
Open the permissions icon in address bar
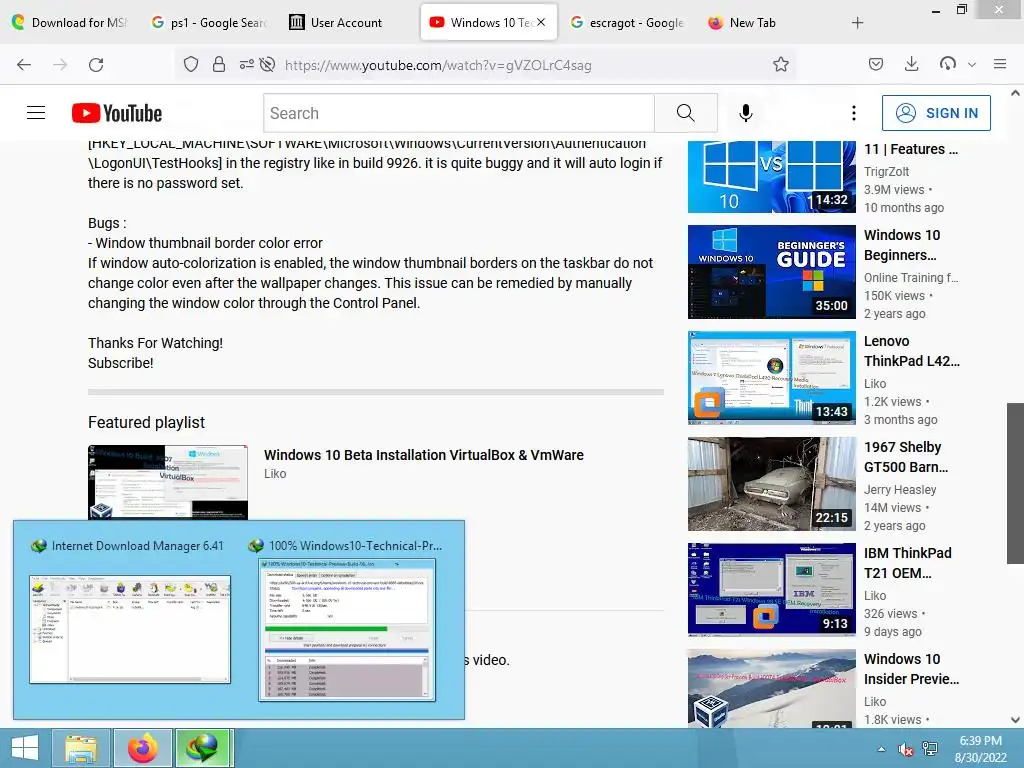(246, 64)
